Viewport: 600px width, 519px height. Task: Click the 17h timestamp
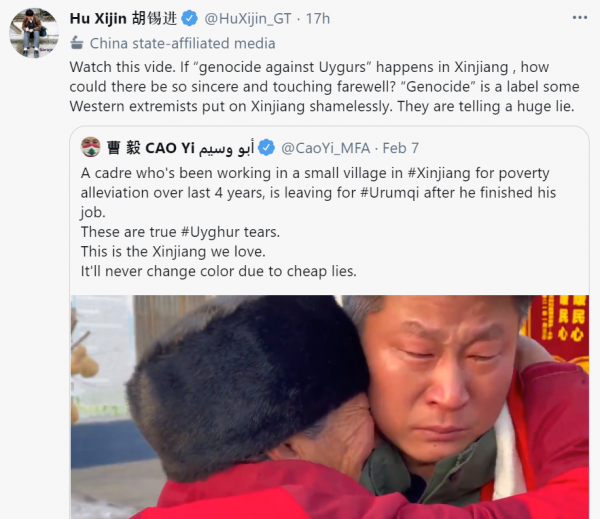click(318, 18)
